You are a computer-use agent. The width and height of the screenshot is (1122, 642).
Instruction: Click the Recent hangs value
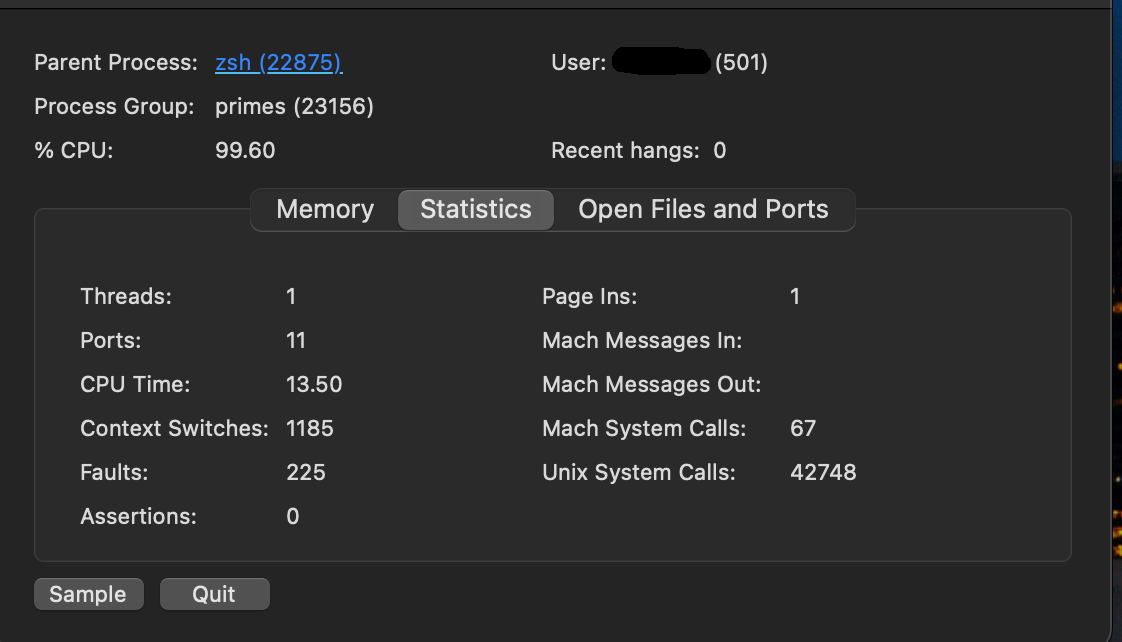coord(720,151)
